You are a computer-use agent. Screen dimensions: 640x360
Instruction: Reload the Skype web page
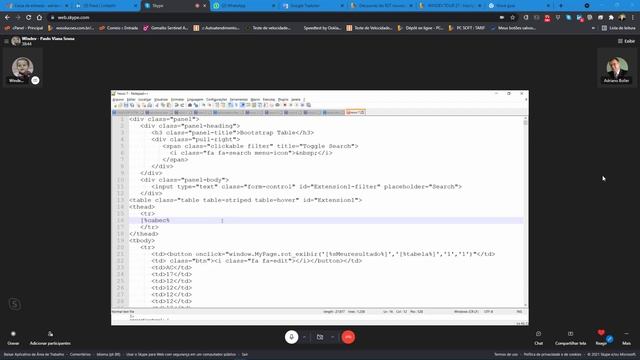coord(29,18)
